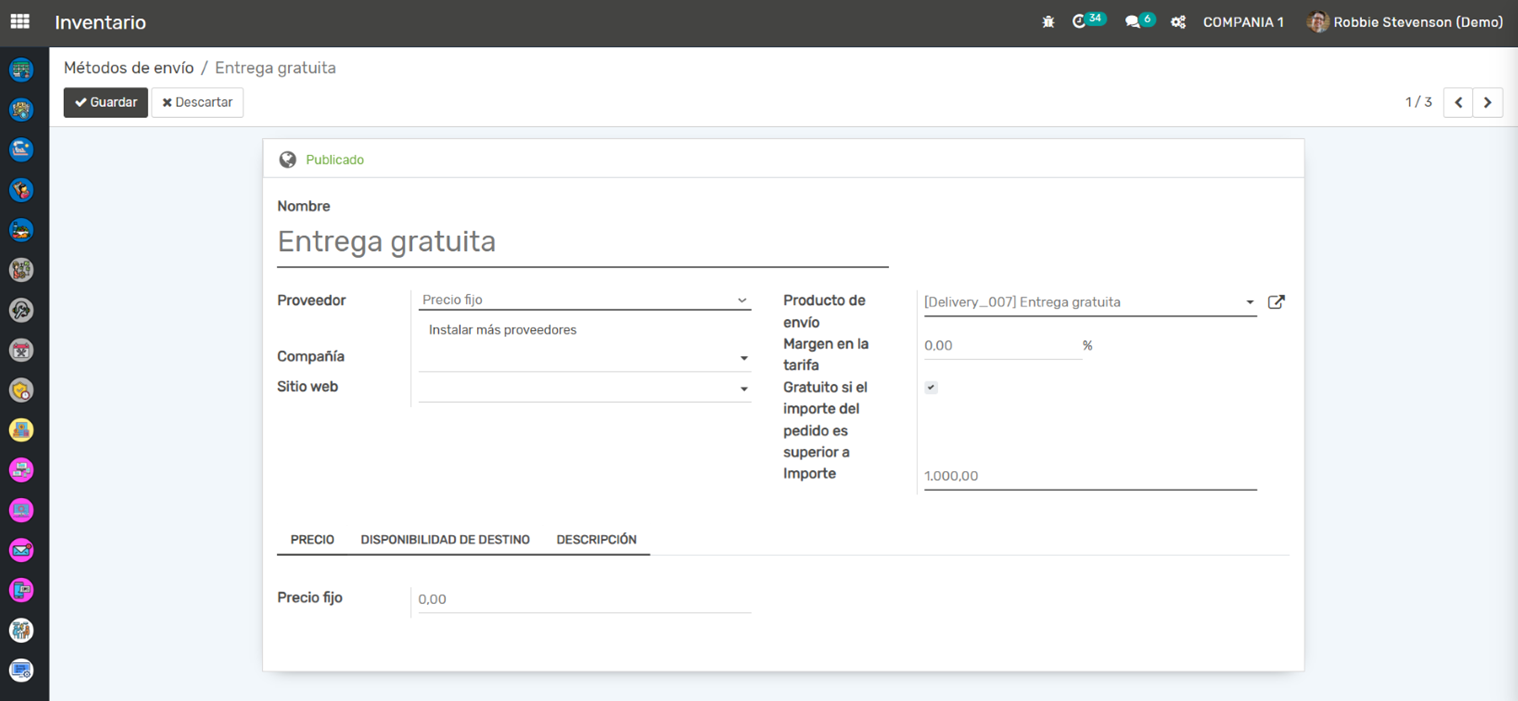Click the Descartar button
1518x701 pixels.
(x=197, y=102)
